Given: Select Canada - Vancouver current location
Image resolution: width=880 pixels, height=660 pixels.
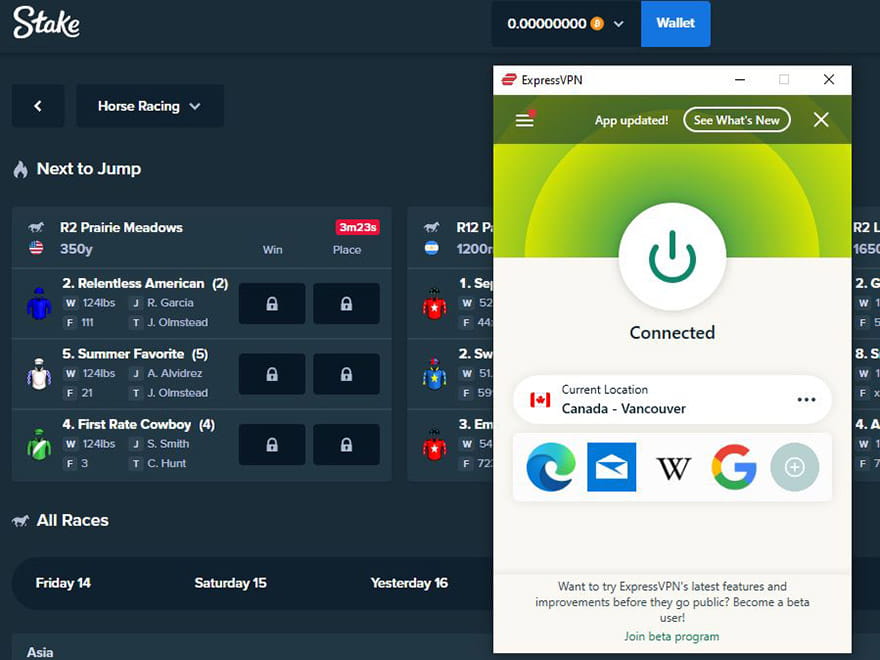Looking at the screenshot, I should coord(672,400).
